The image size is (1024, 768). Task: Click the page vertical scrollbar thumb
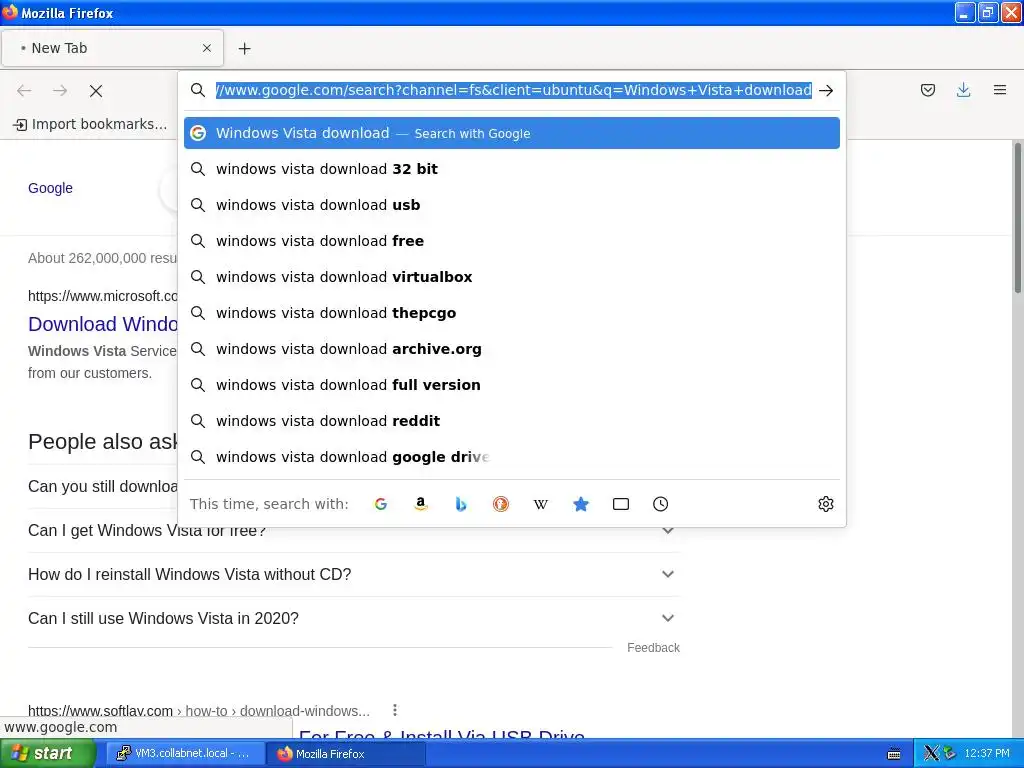(x=1017, y=218)
